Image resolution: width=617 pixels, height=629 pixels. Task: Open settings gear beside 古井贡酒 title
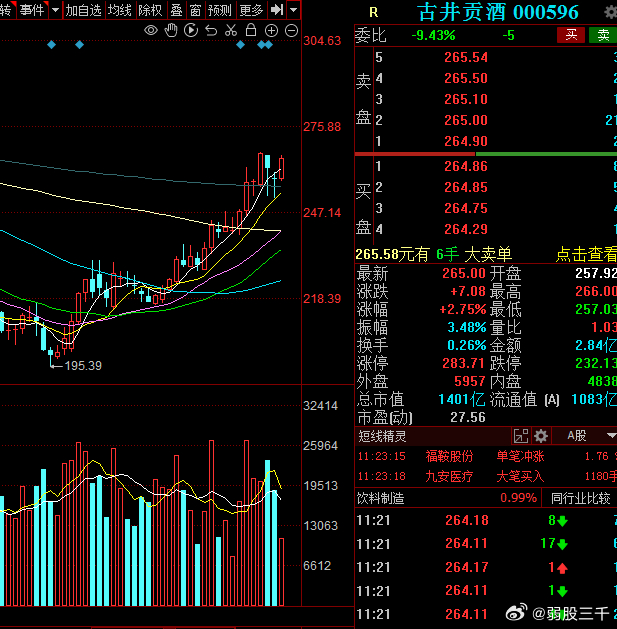tap(611, 12)
